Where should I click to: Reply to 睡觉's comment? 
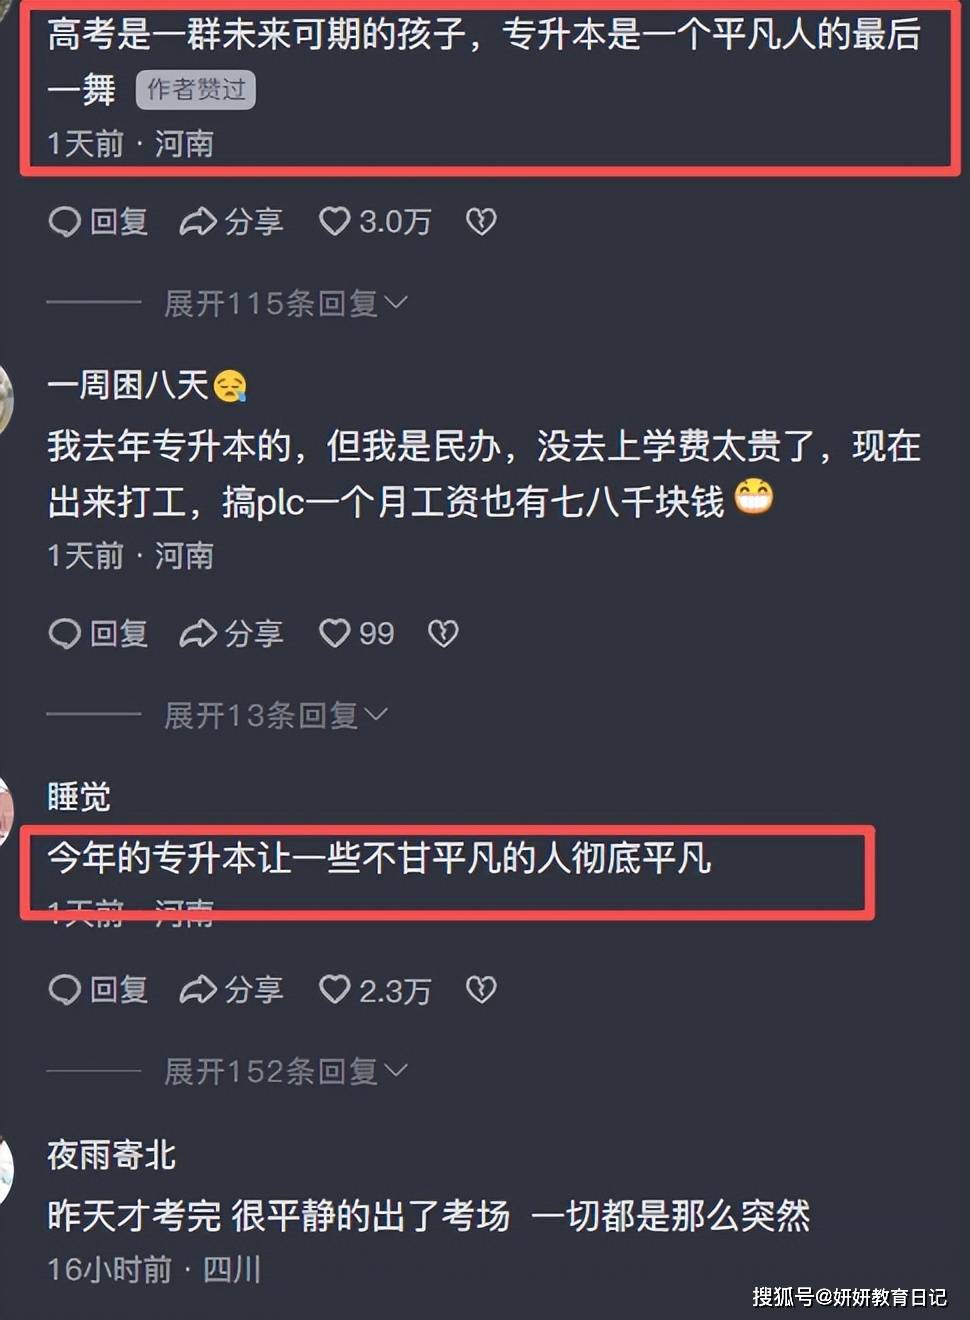[98, 990]
